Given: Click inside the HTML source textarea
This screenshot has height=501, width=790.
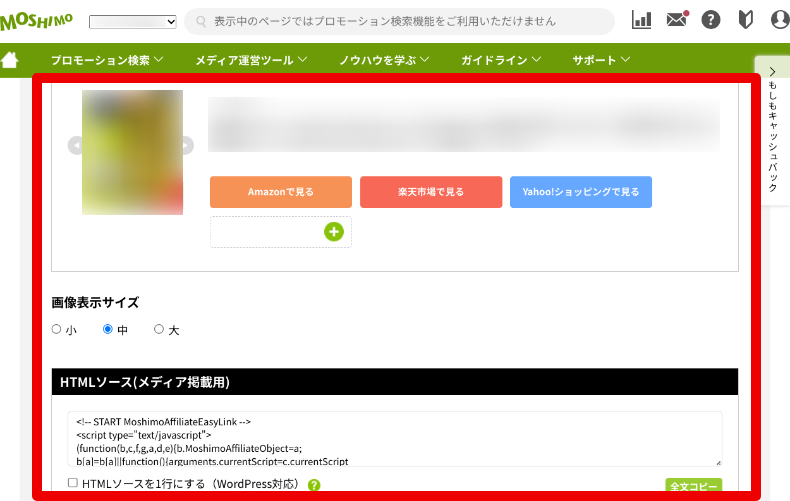Looking at the screenshot, I should pyautogui.click(x=394, y=439).
